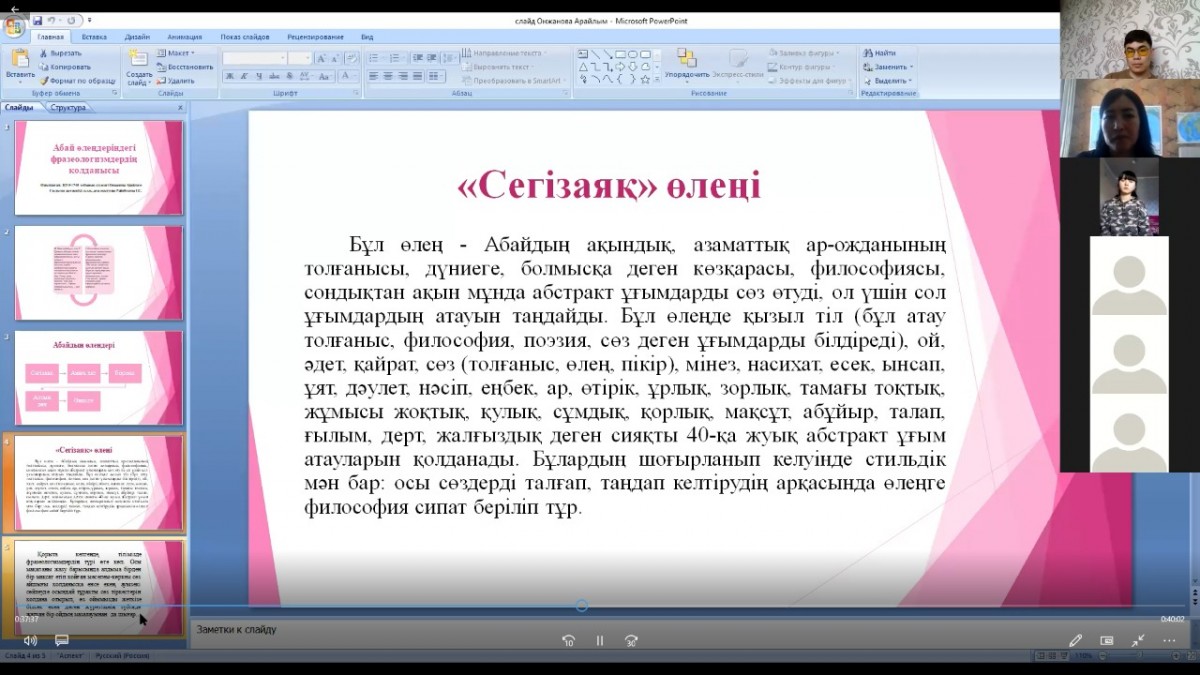Open the three-dots more options menu
Screen dimensions: 1200x675
pos(1169,640)
